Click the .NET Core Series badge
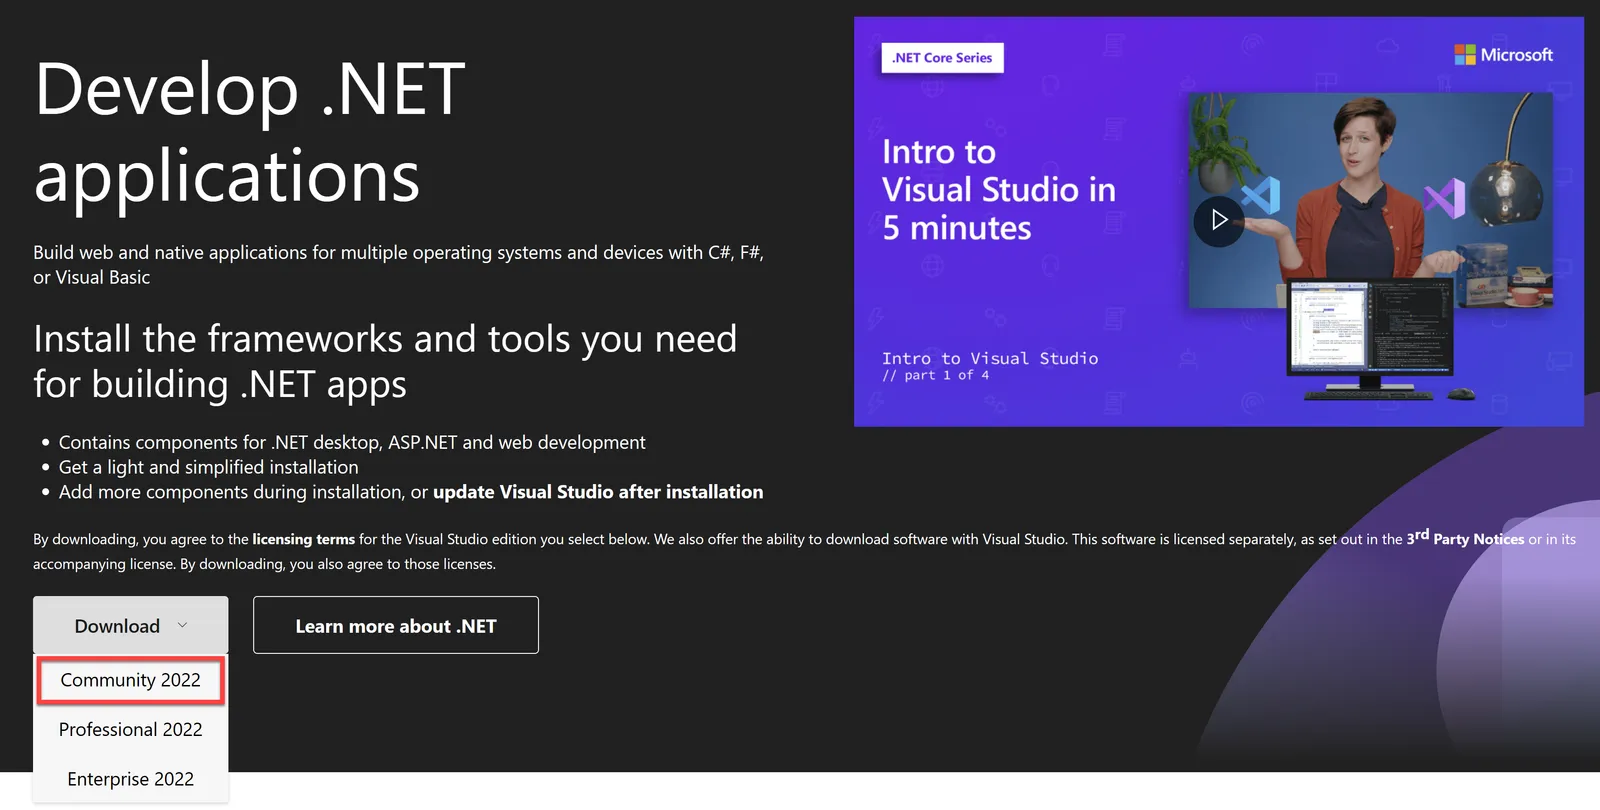 click(942, 58)
